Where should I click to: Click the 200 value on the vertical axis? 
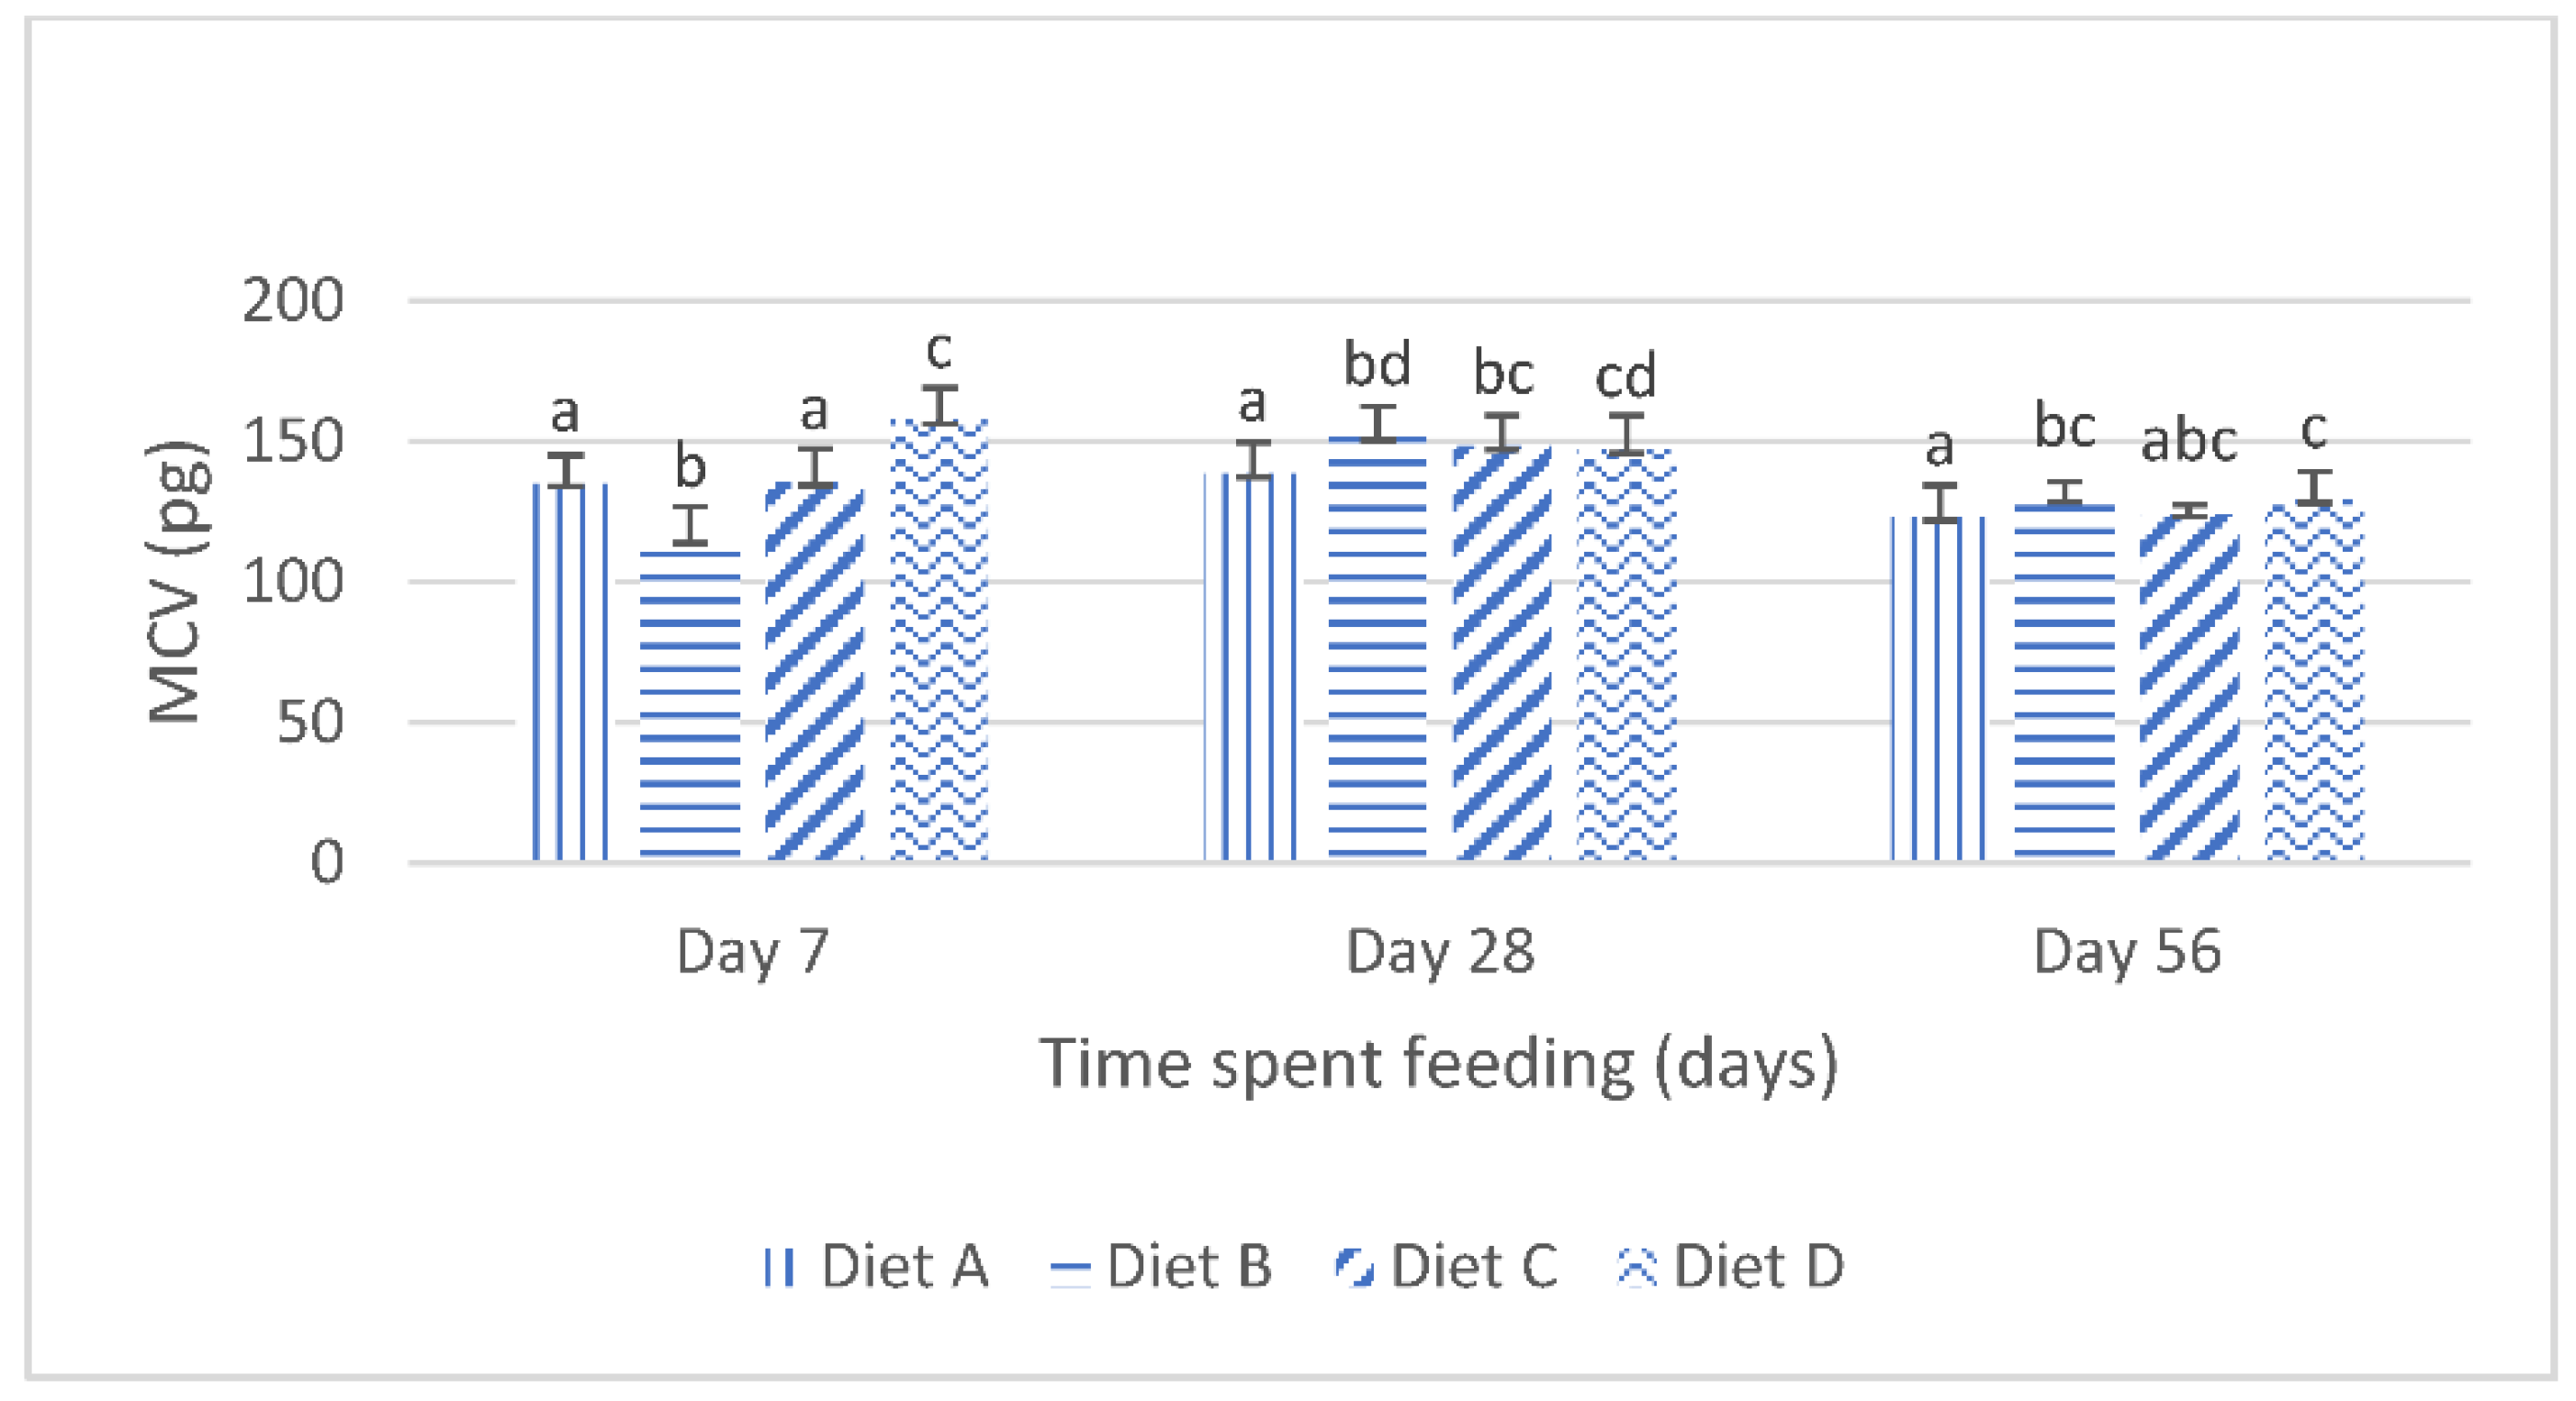click(x=292, y=300)
